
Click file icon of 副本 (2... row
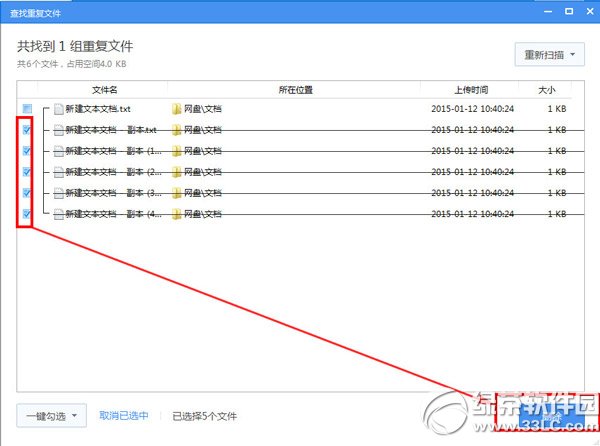click(x=59, y=172)
